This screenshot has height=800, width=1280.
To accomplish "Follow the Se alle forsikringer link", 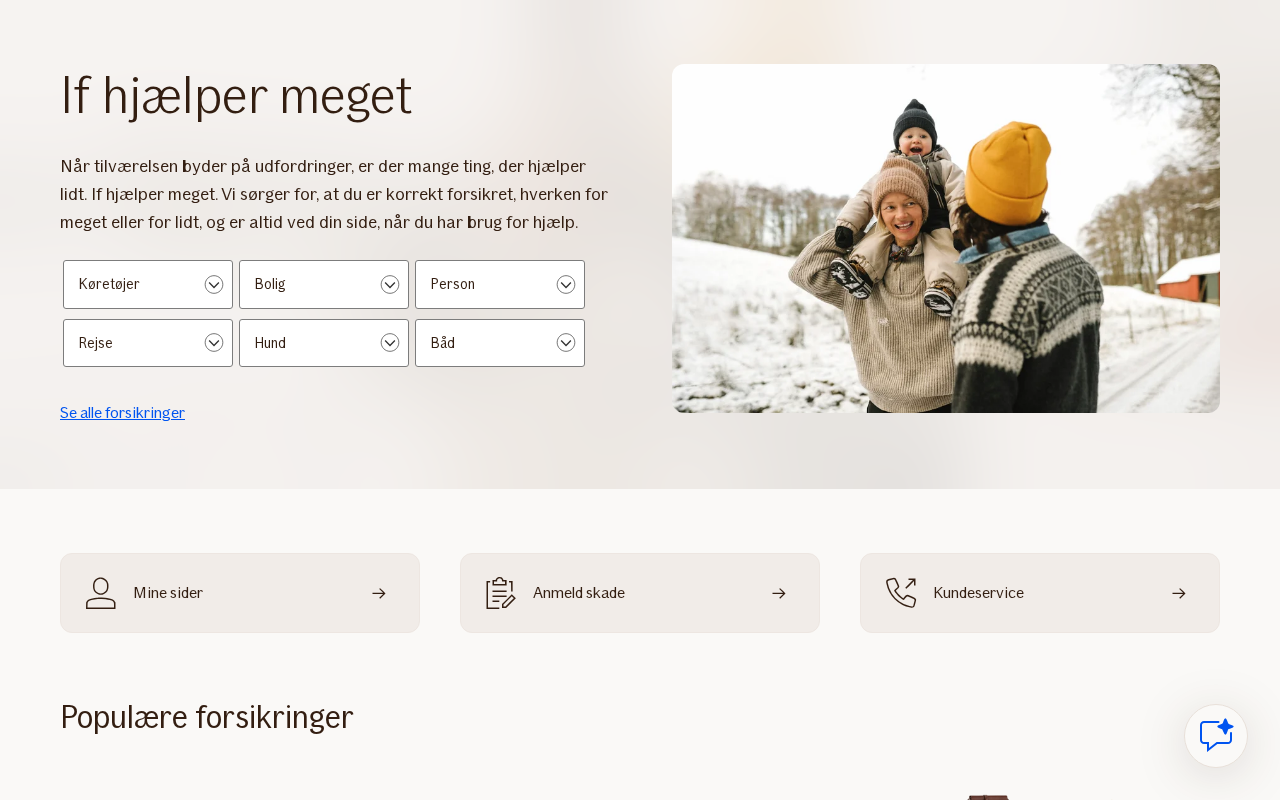I will 122,412.
